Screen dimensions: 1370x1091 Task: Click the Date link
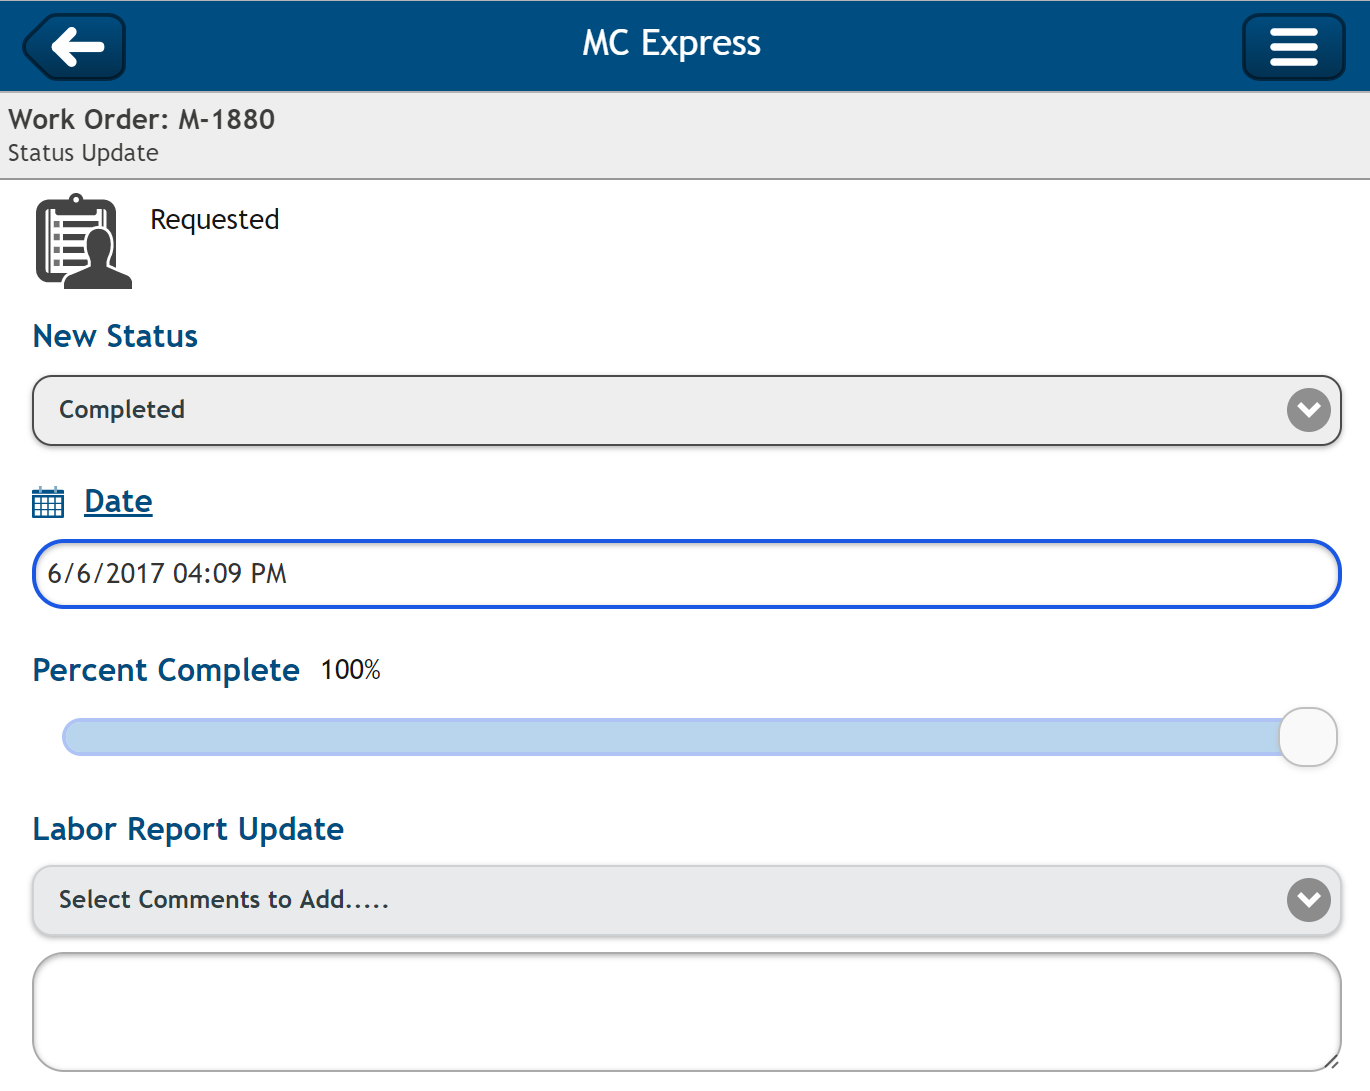(117, 501)
